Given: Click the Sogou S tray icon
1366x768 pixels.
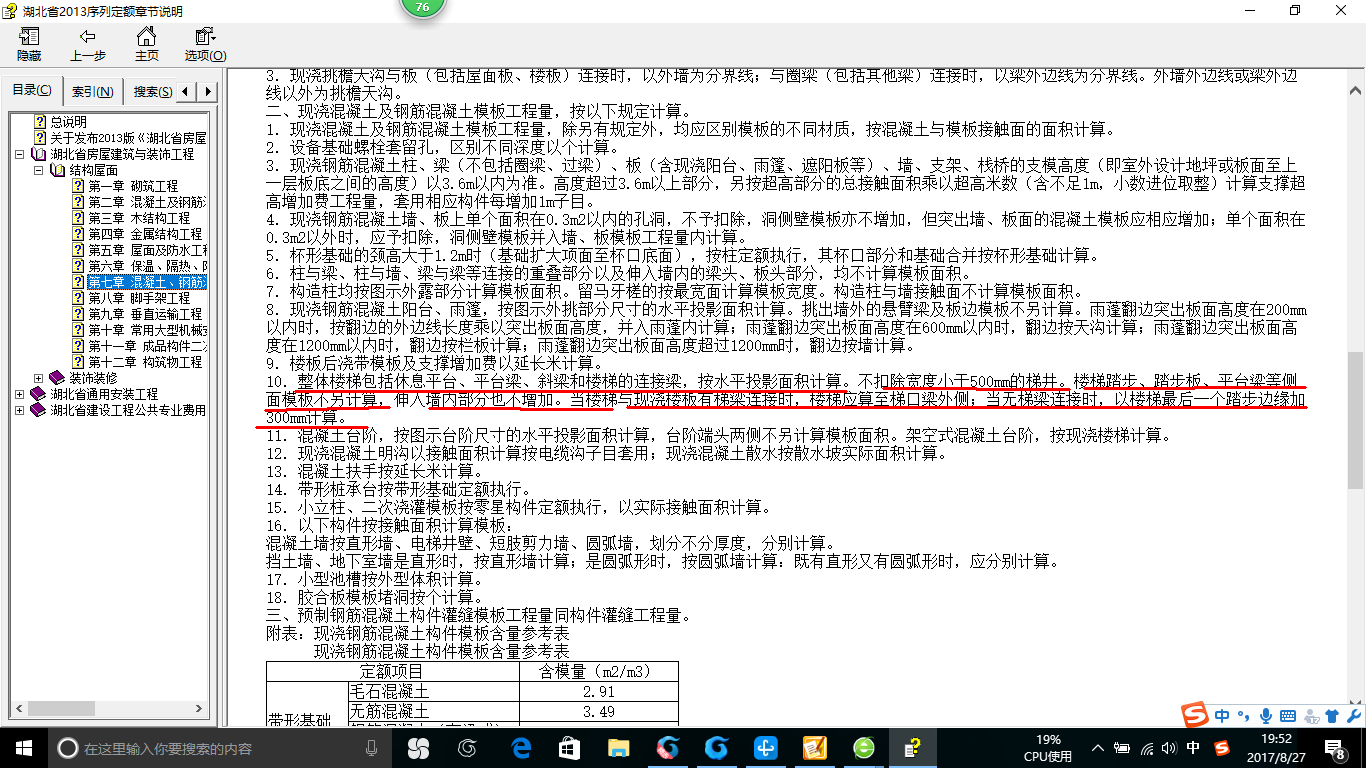Looking at the screenshot, I should (1221, 747).
